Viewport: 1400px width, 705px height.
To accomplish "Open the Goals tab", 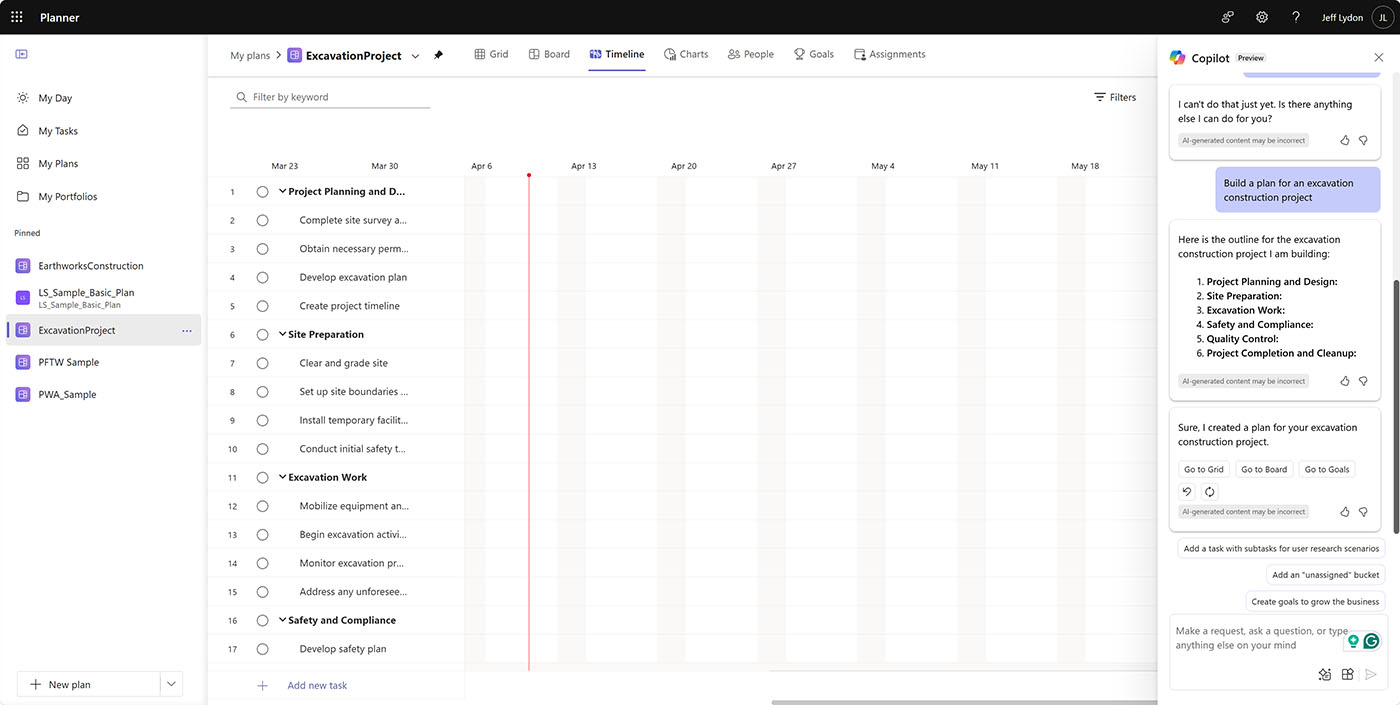I will [814, 54].
